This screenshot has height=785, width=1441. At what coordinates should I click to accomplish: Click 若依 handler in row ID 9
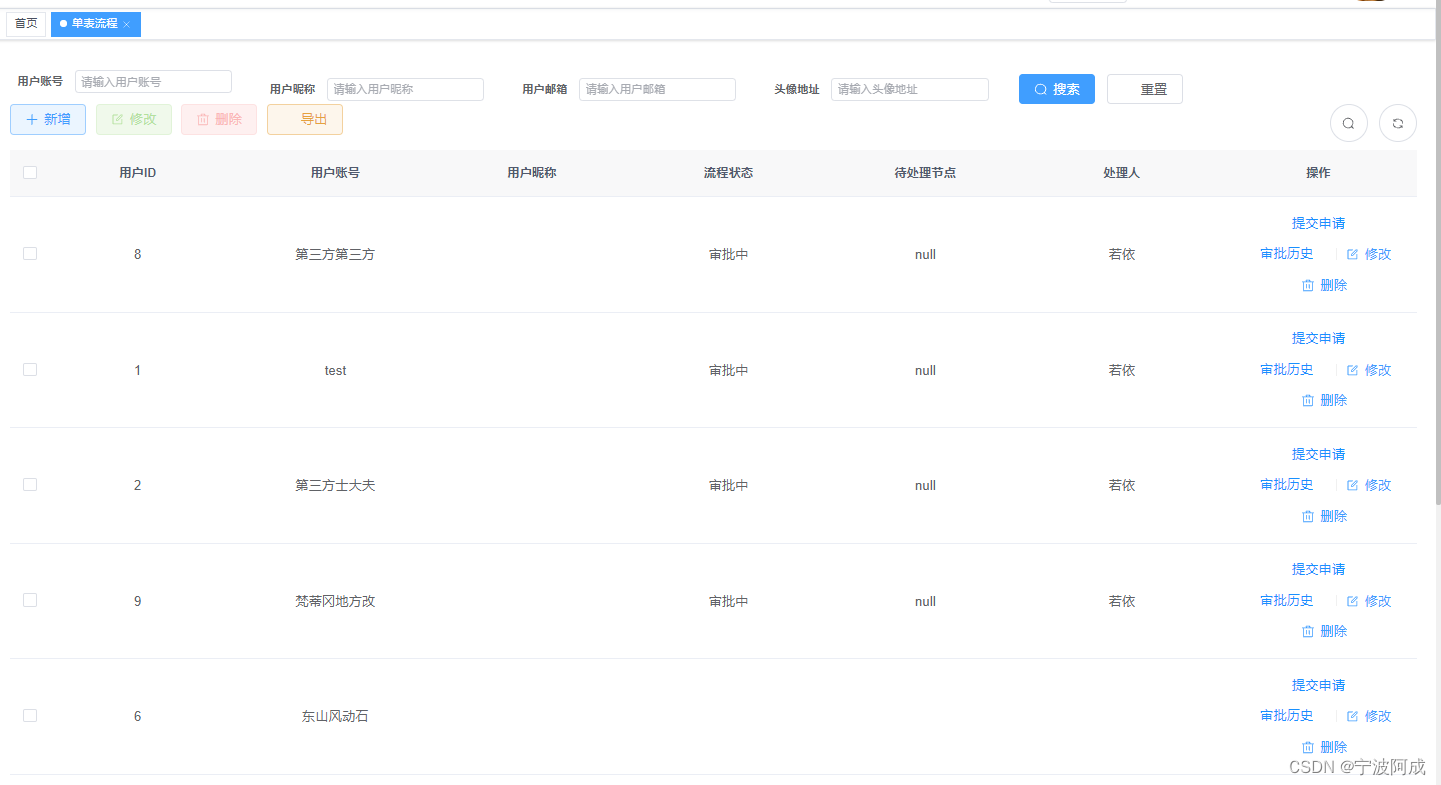point(1122,601)
